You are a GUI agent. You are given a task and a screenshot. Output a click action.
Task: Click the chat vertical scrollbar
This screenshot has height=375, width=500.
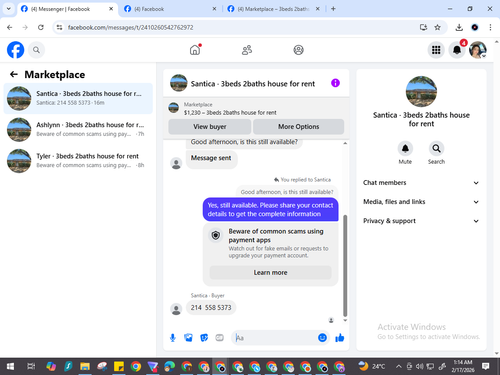click(345, 266)
